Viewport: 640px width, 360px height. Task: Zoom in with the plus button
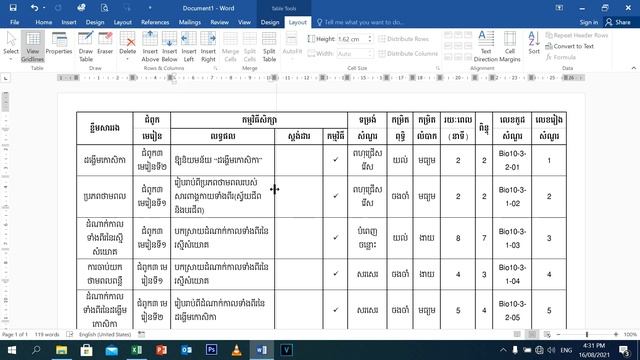pyautogui.click(x=616, y=334)
